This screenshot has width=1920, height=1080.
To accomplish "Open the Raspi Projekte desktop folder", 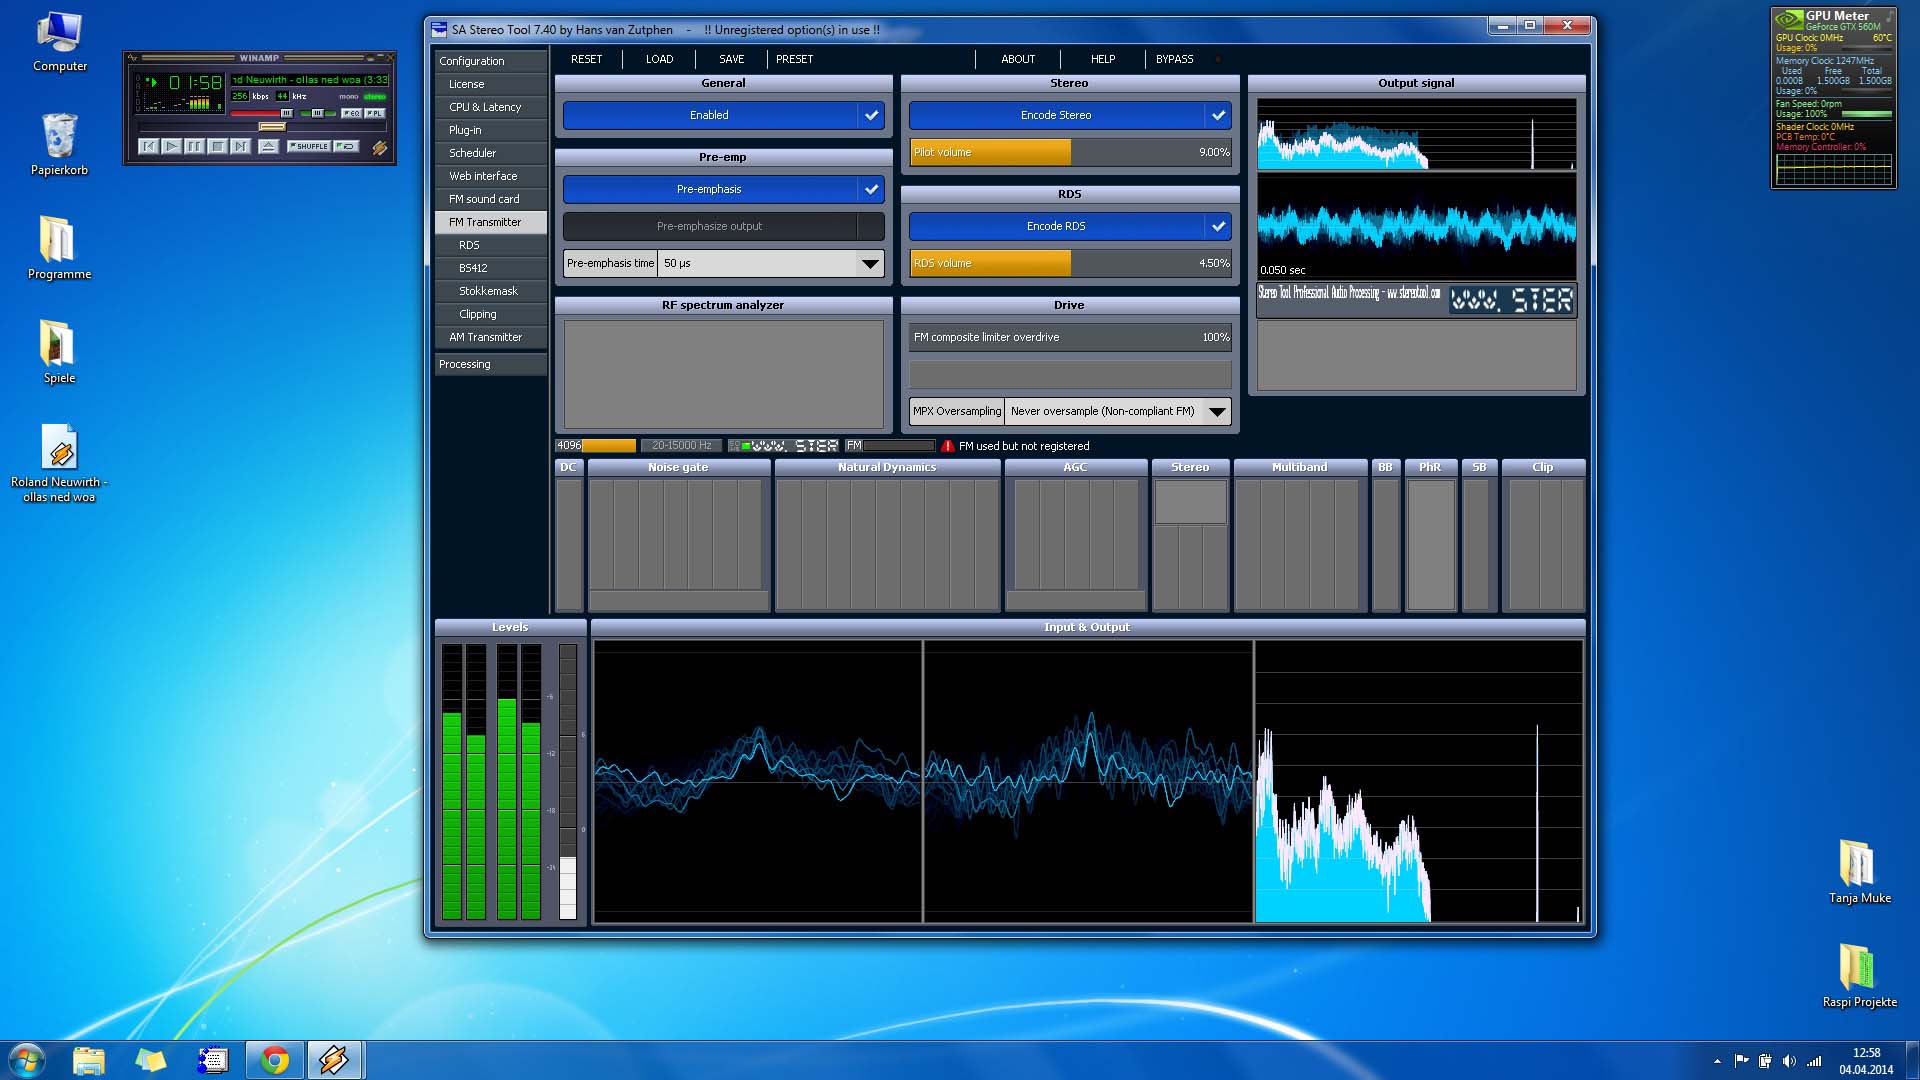I will tap(1859, 975).
